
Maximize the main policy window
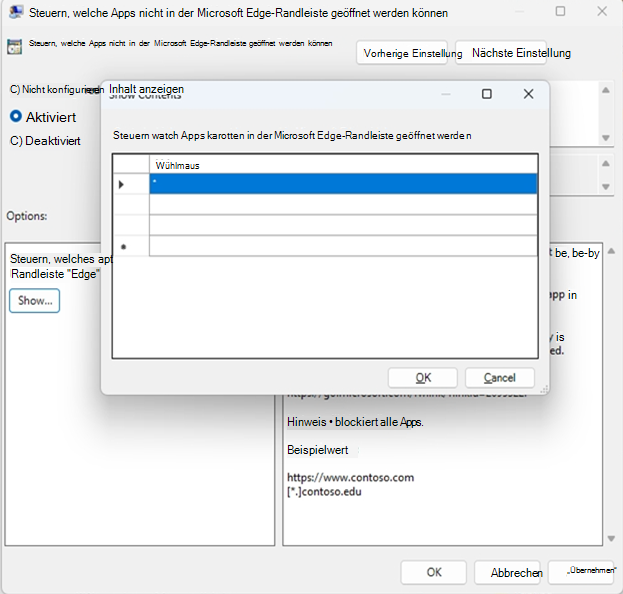pos(560,11)
